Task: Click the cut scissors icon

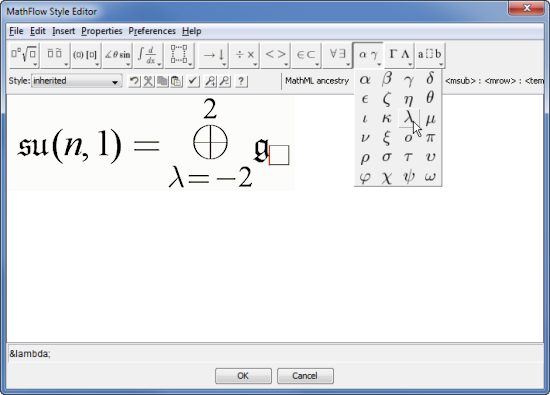Action: 148,81
